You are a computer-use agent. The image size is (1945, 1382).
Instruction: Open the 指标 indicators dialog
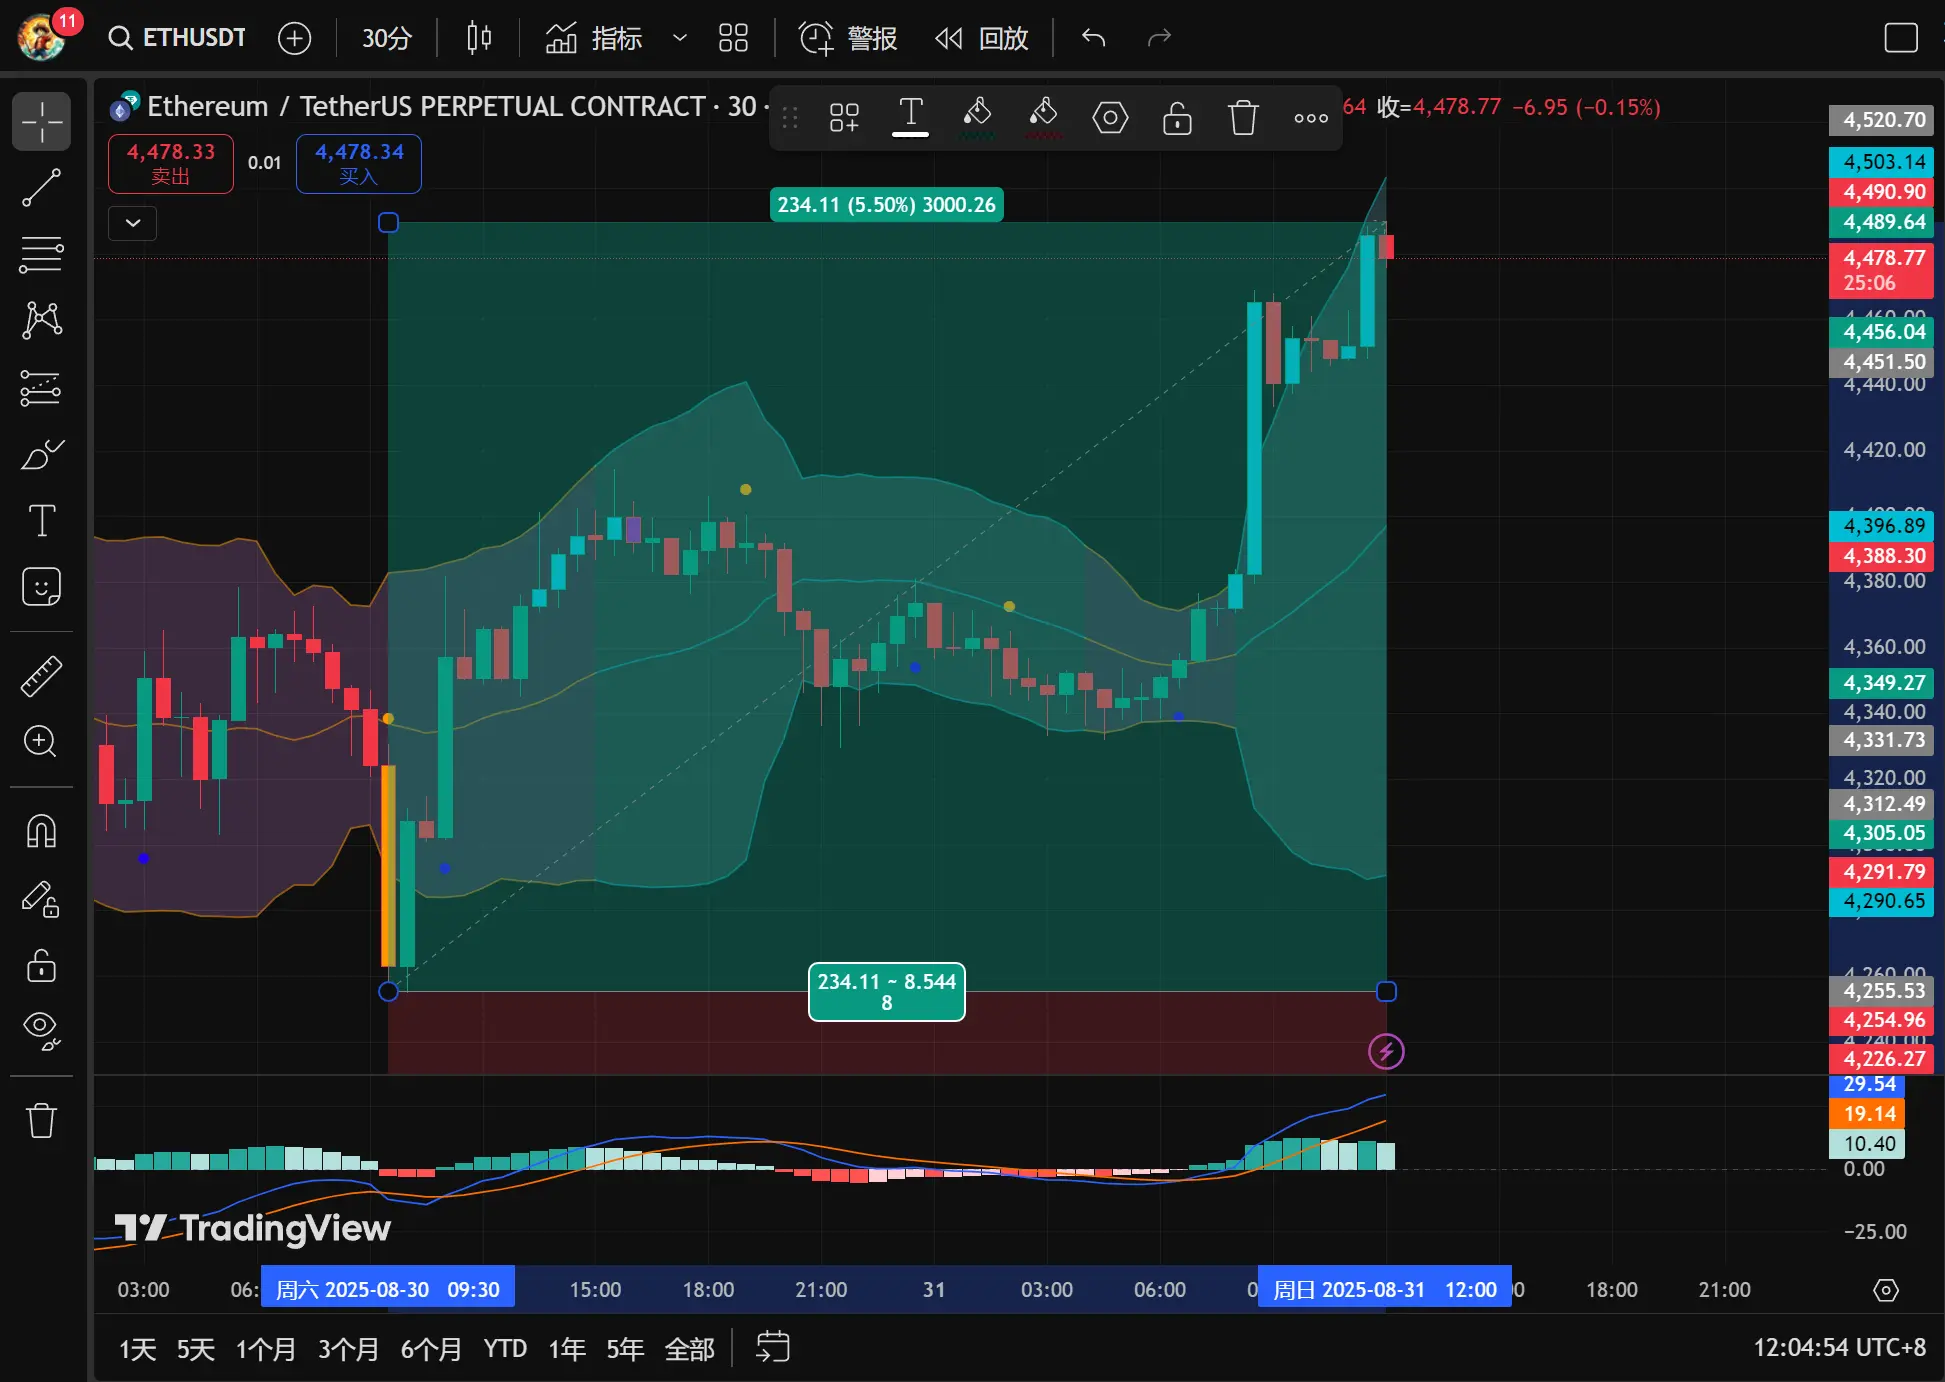[x=593, y=38]
